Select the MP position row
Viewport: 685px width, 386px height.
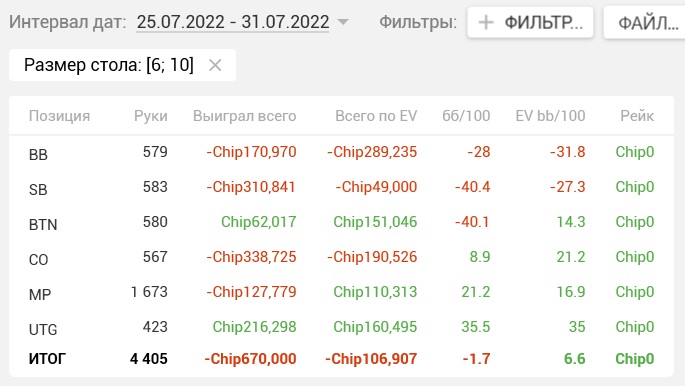coord(341,292)
